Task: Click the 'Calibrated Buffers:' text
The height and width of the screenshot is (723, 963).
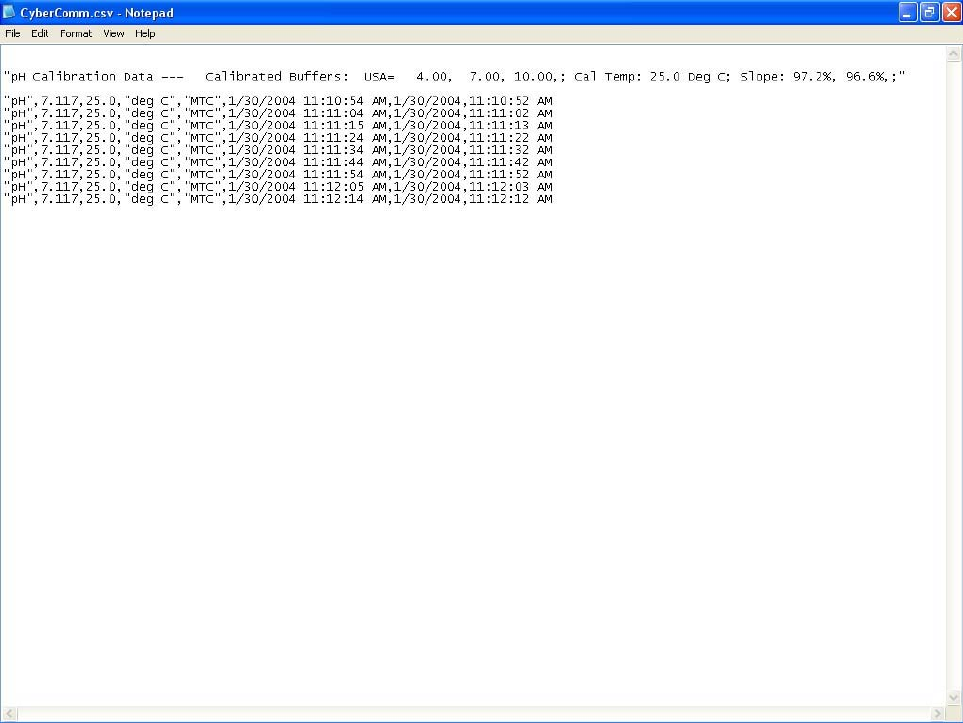Action: tap(277, 77)
